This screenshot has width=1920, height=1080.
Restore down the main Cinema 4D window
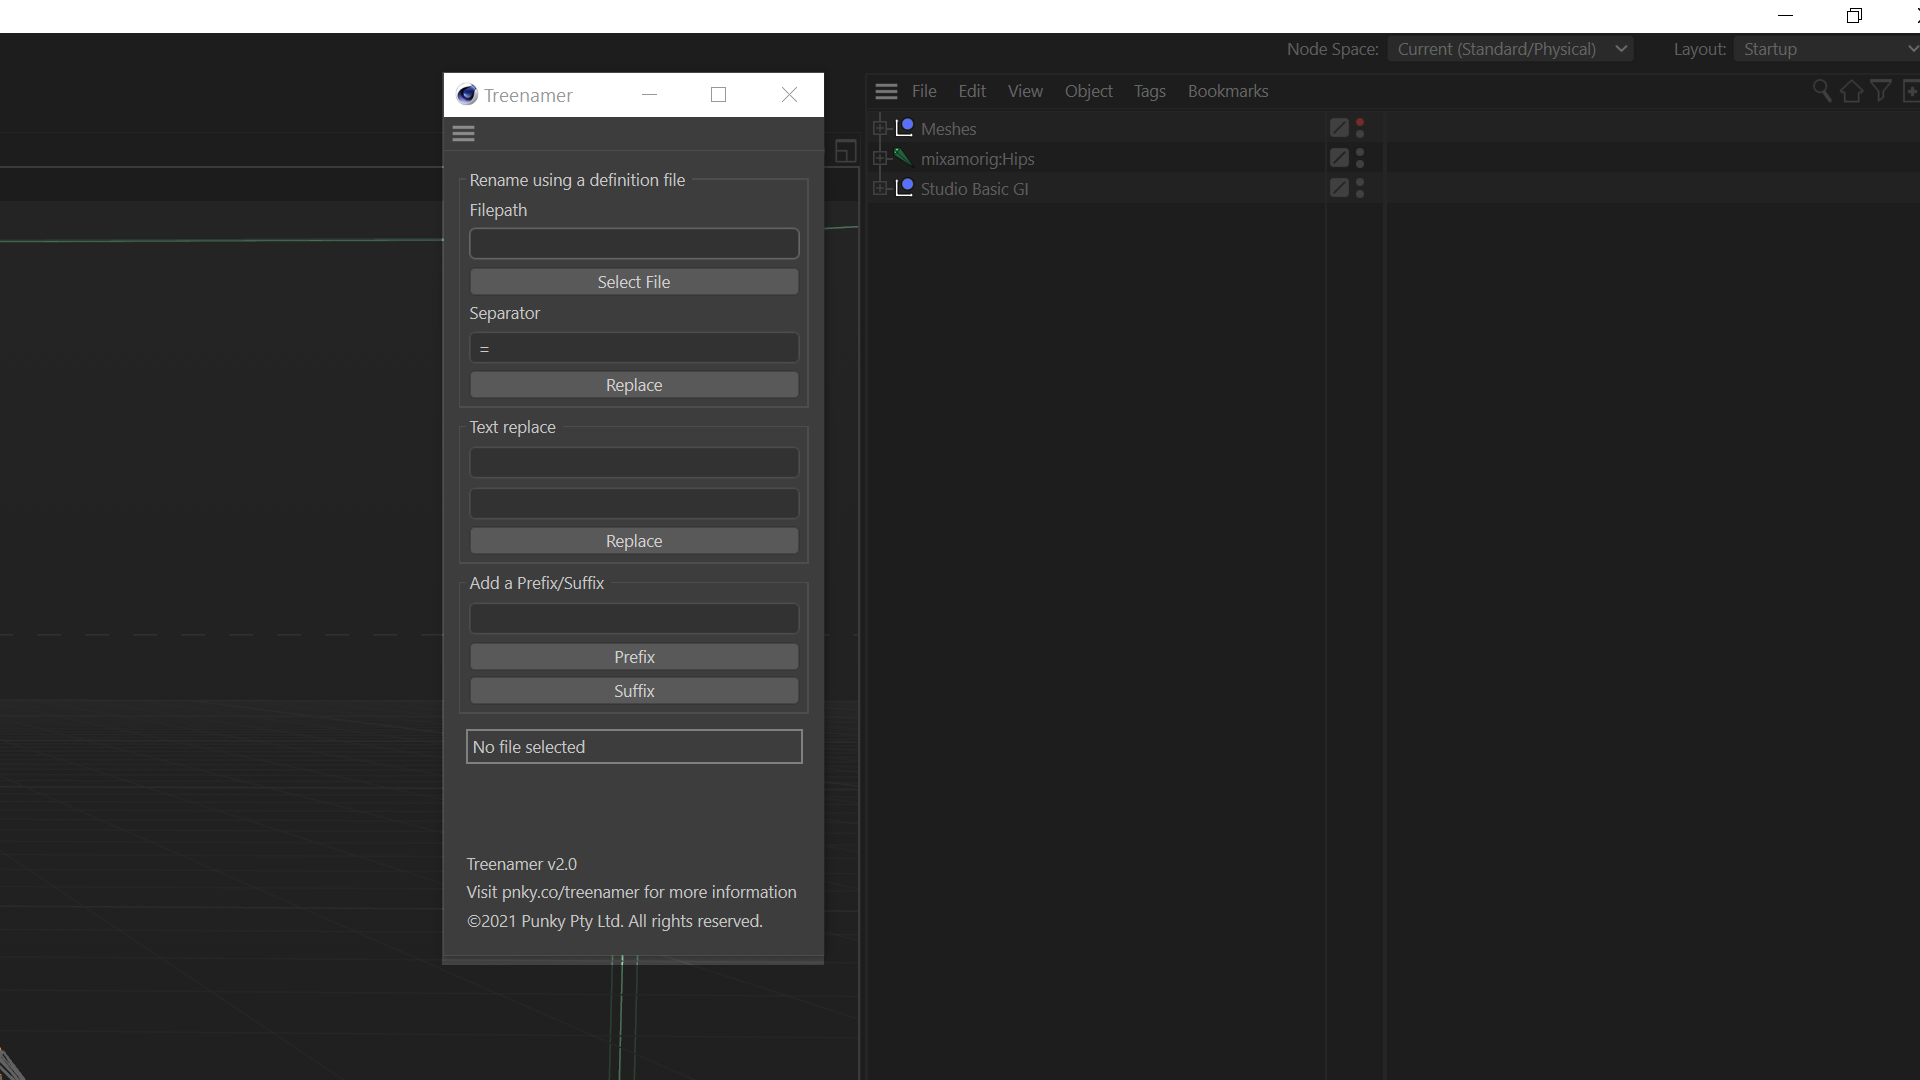(x=1854, y=15)
